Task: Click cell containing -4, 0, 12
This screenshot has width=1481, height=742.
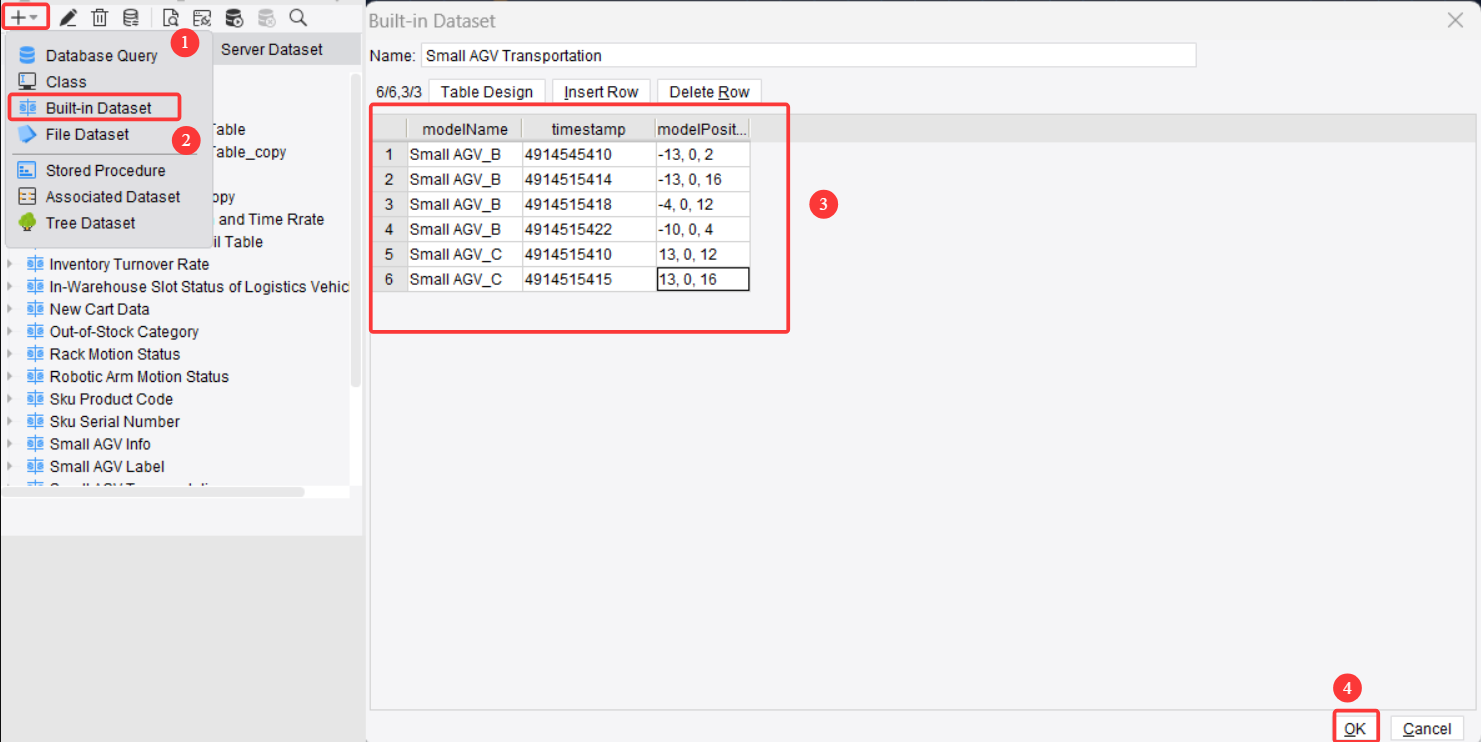Action: pos(702,204)
